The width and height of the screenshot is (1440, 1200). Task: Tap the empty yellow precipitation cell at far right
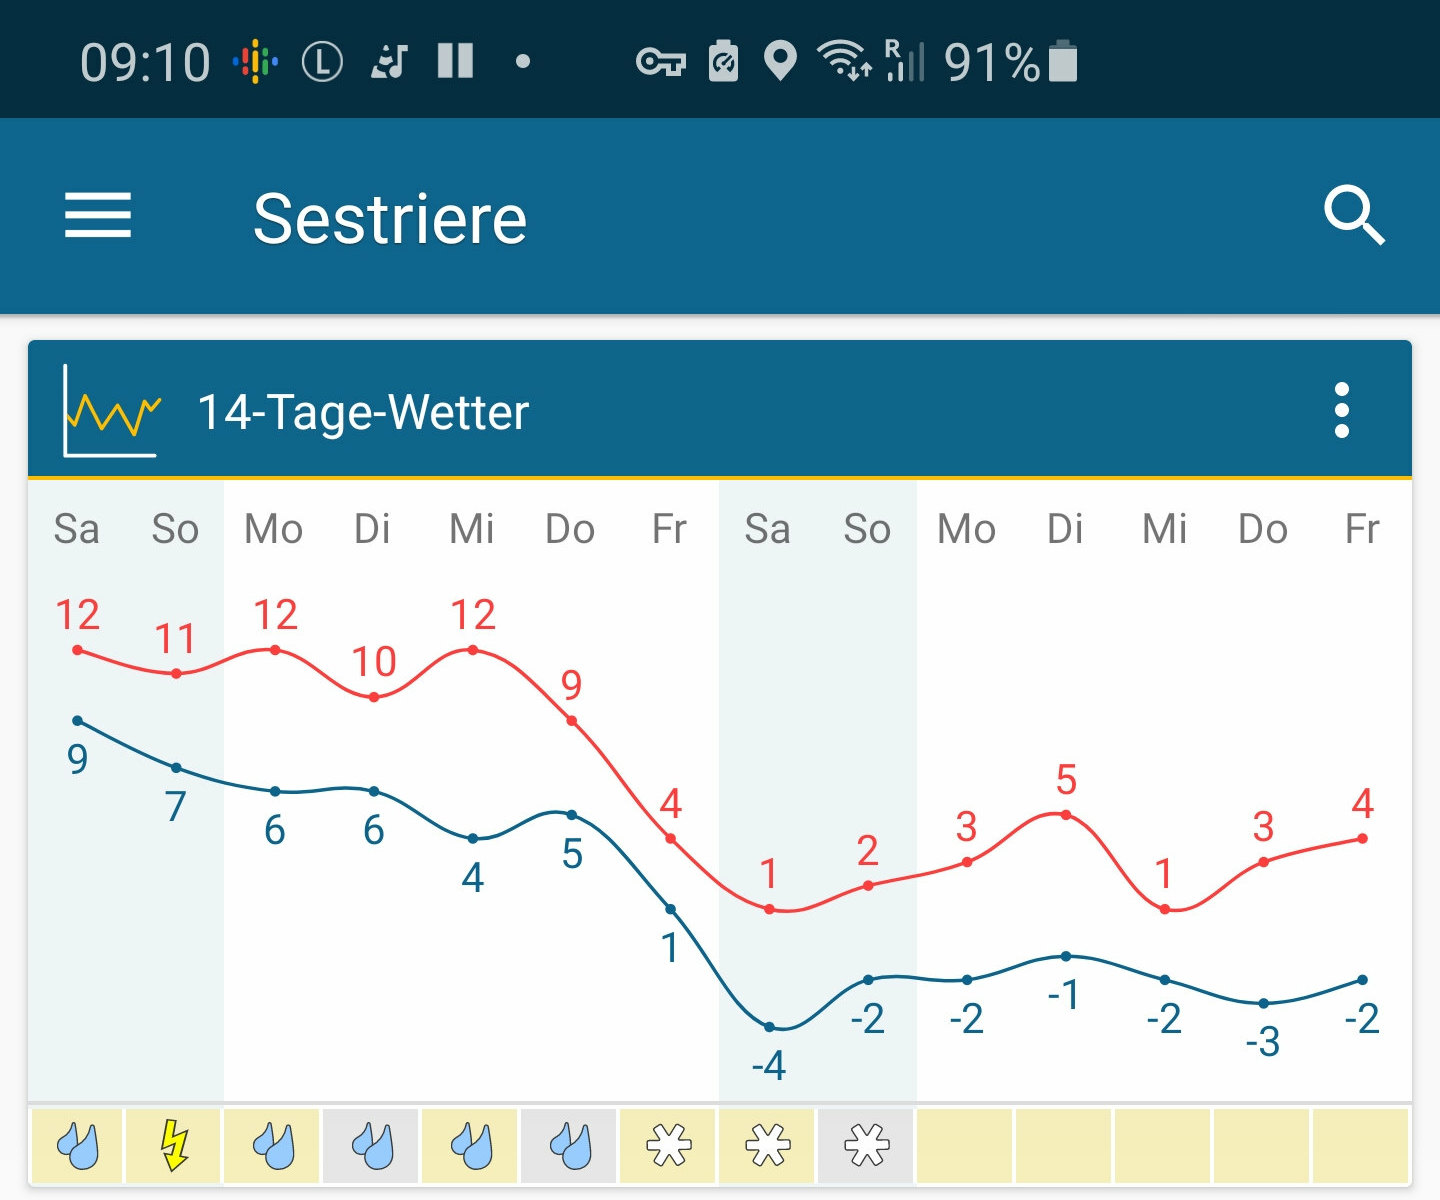1360,1145
